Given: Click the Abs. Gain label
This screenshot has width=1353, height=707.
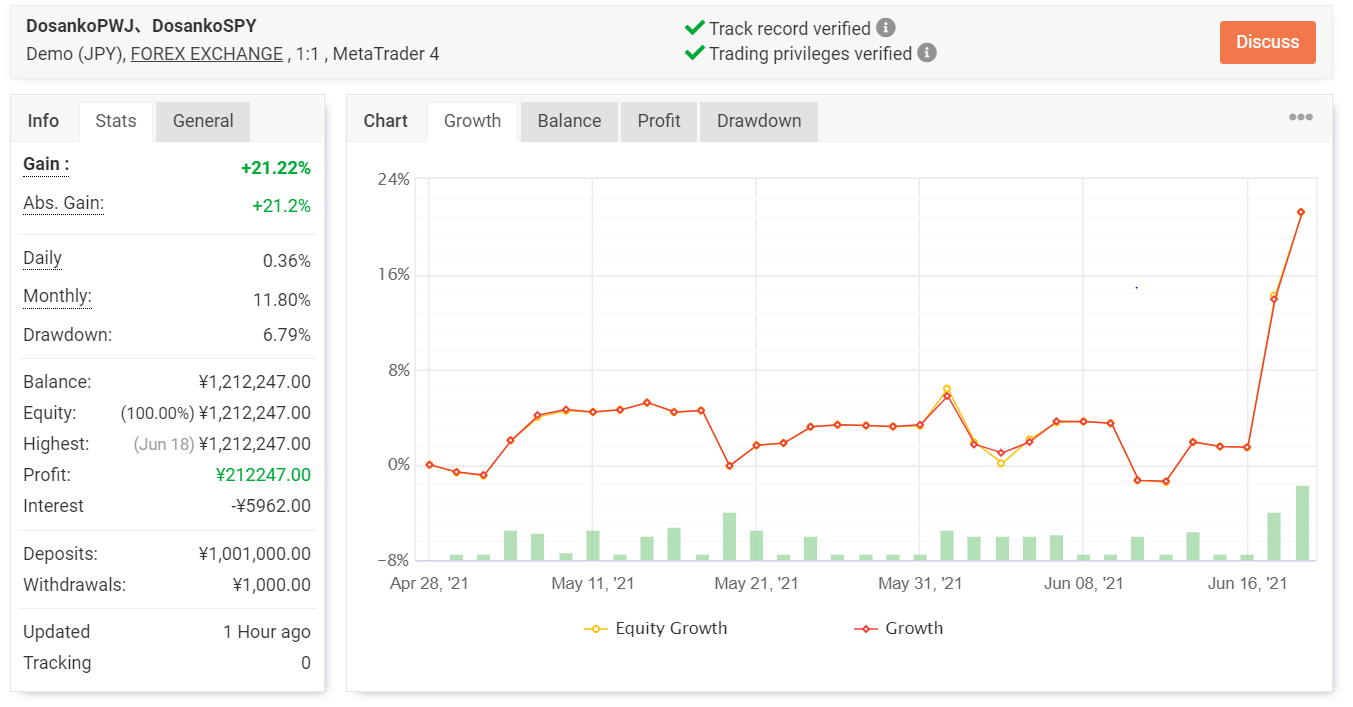Looking at the screenshot, I should click(63, 204).
